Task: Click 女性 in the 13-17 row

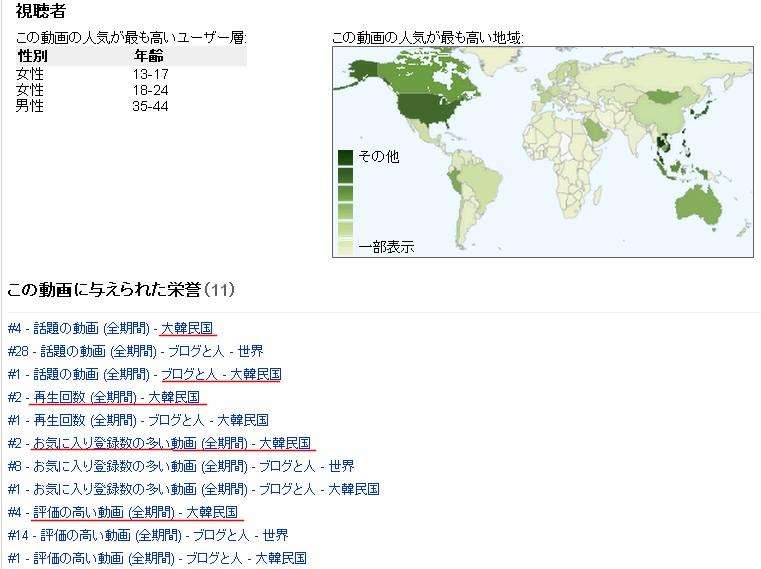Action: pyautogui.click(x=30, y=74)
